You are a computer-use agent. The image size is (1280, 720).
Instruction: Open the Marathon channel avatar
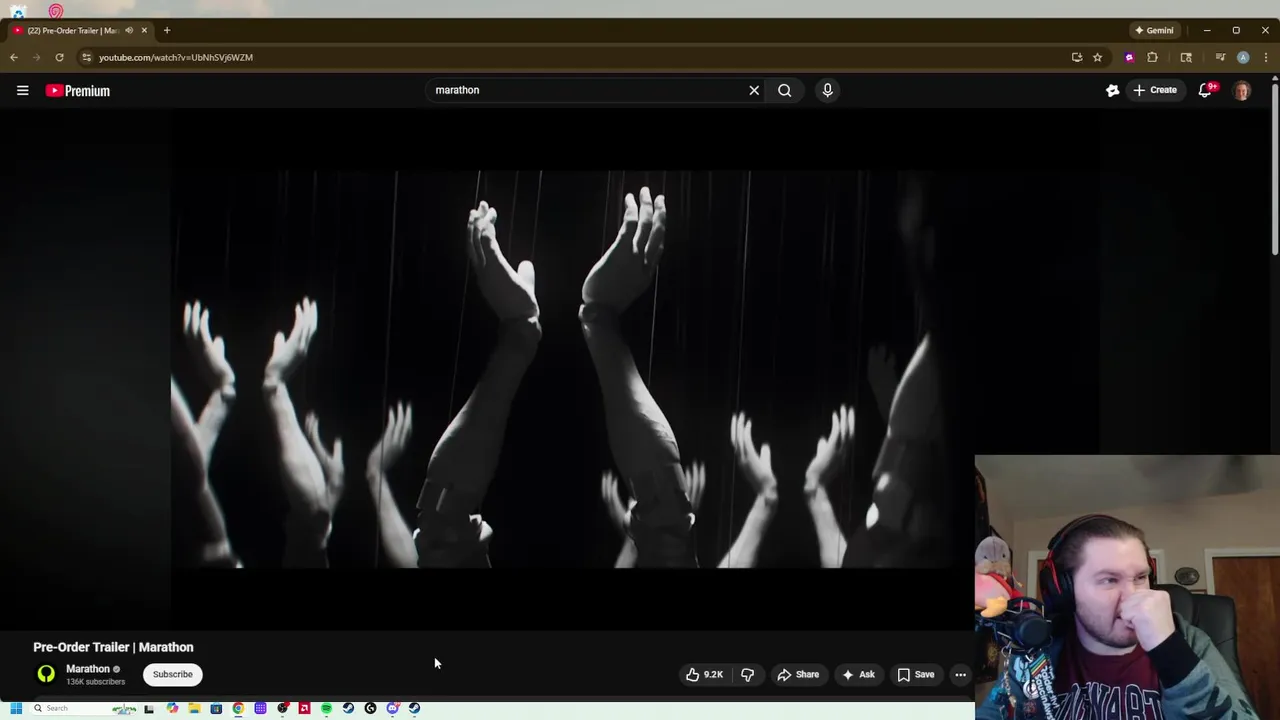(x=46, y=674)
